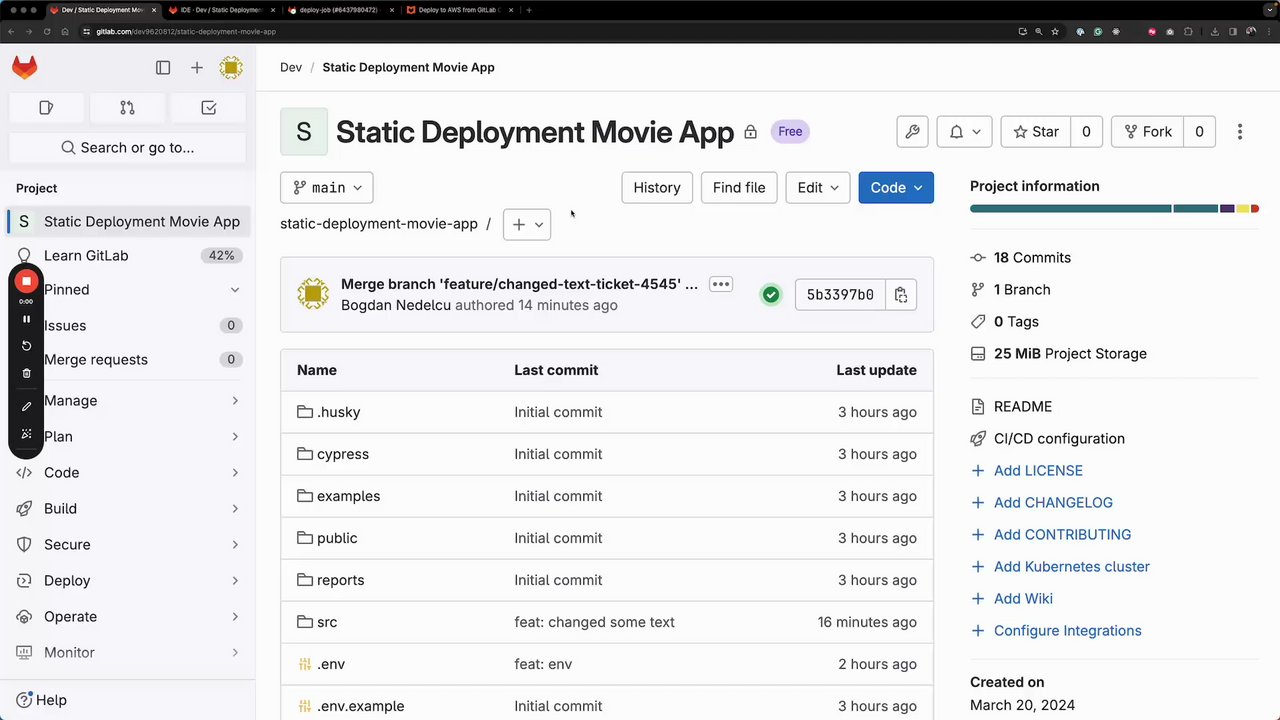Viewport: 1280px width, 720px height.
Task: Expand the commit message ellipsis toggle
Action: [721, 285]
